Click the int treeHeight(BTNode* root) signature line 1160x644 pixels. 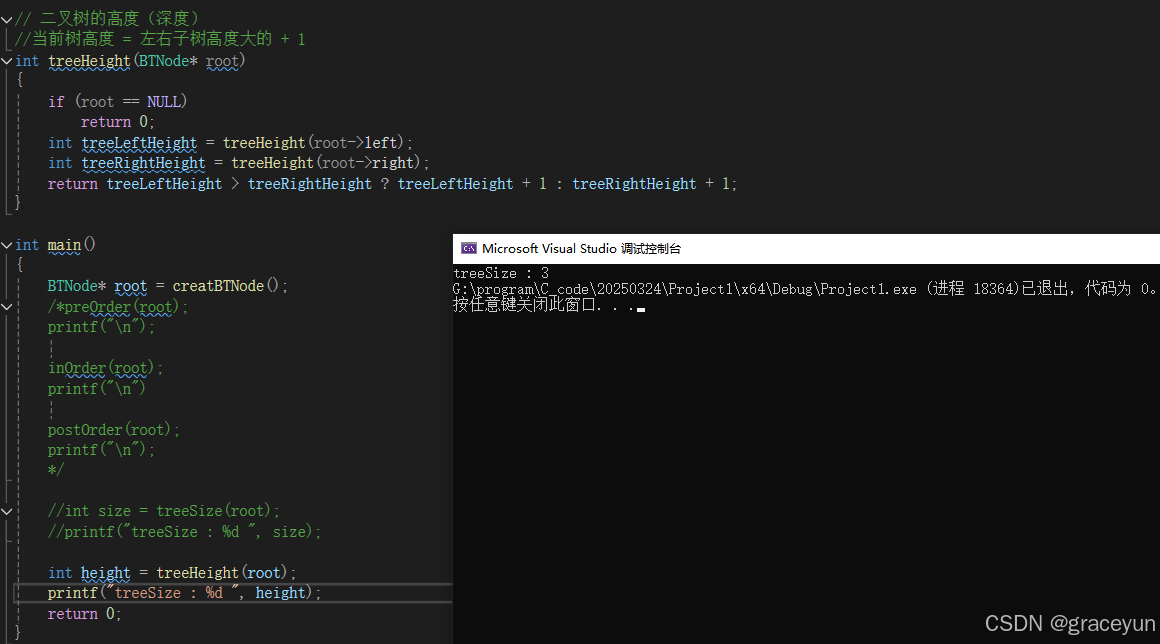pyautogui.click(x=129, y=61)
